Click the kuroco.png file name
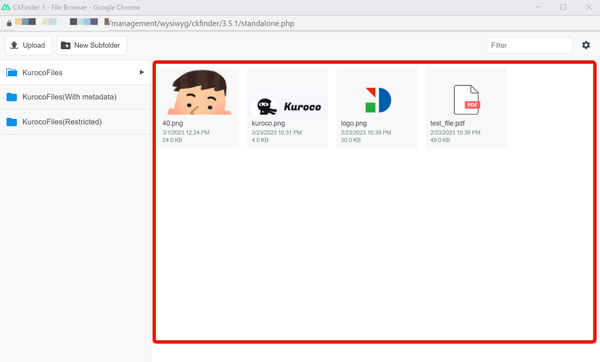The image size is (600, 362). pyautogui.click(x=268, y=123)
